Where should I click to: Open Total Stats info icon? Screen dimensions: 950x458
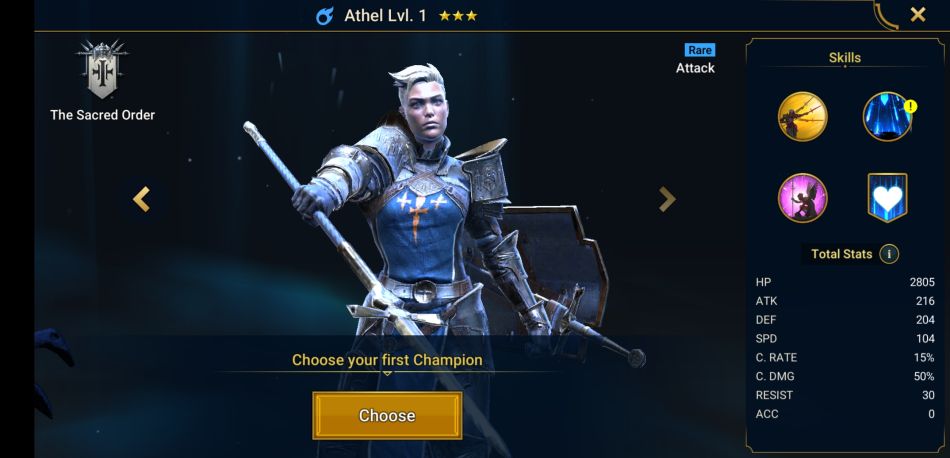pyautogui.click(x=889, y=254)
